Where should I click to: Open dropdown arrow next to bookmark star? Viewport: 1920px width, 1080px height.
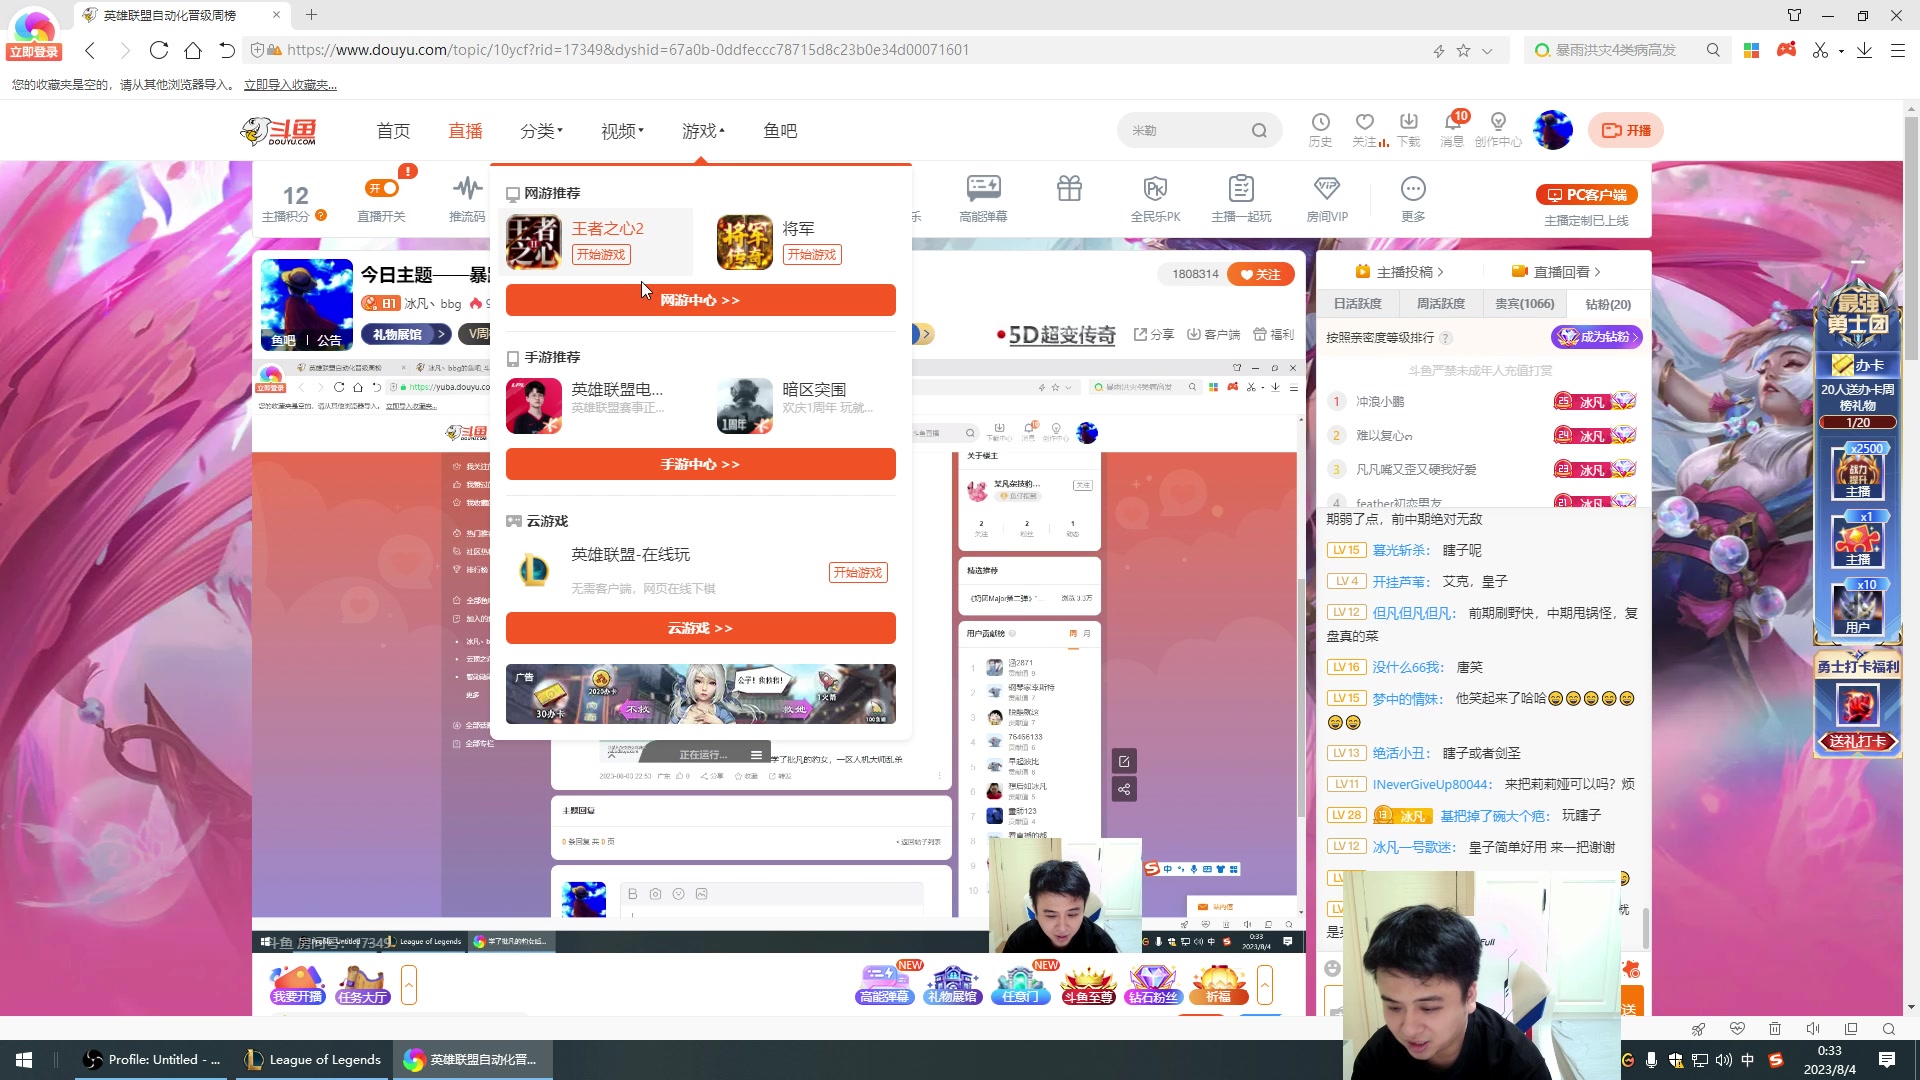point(1487,51)
